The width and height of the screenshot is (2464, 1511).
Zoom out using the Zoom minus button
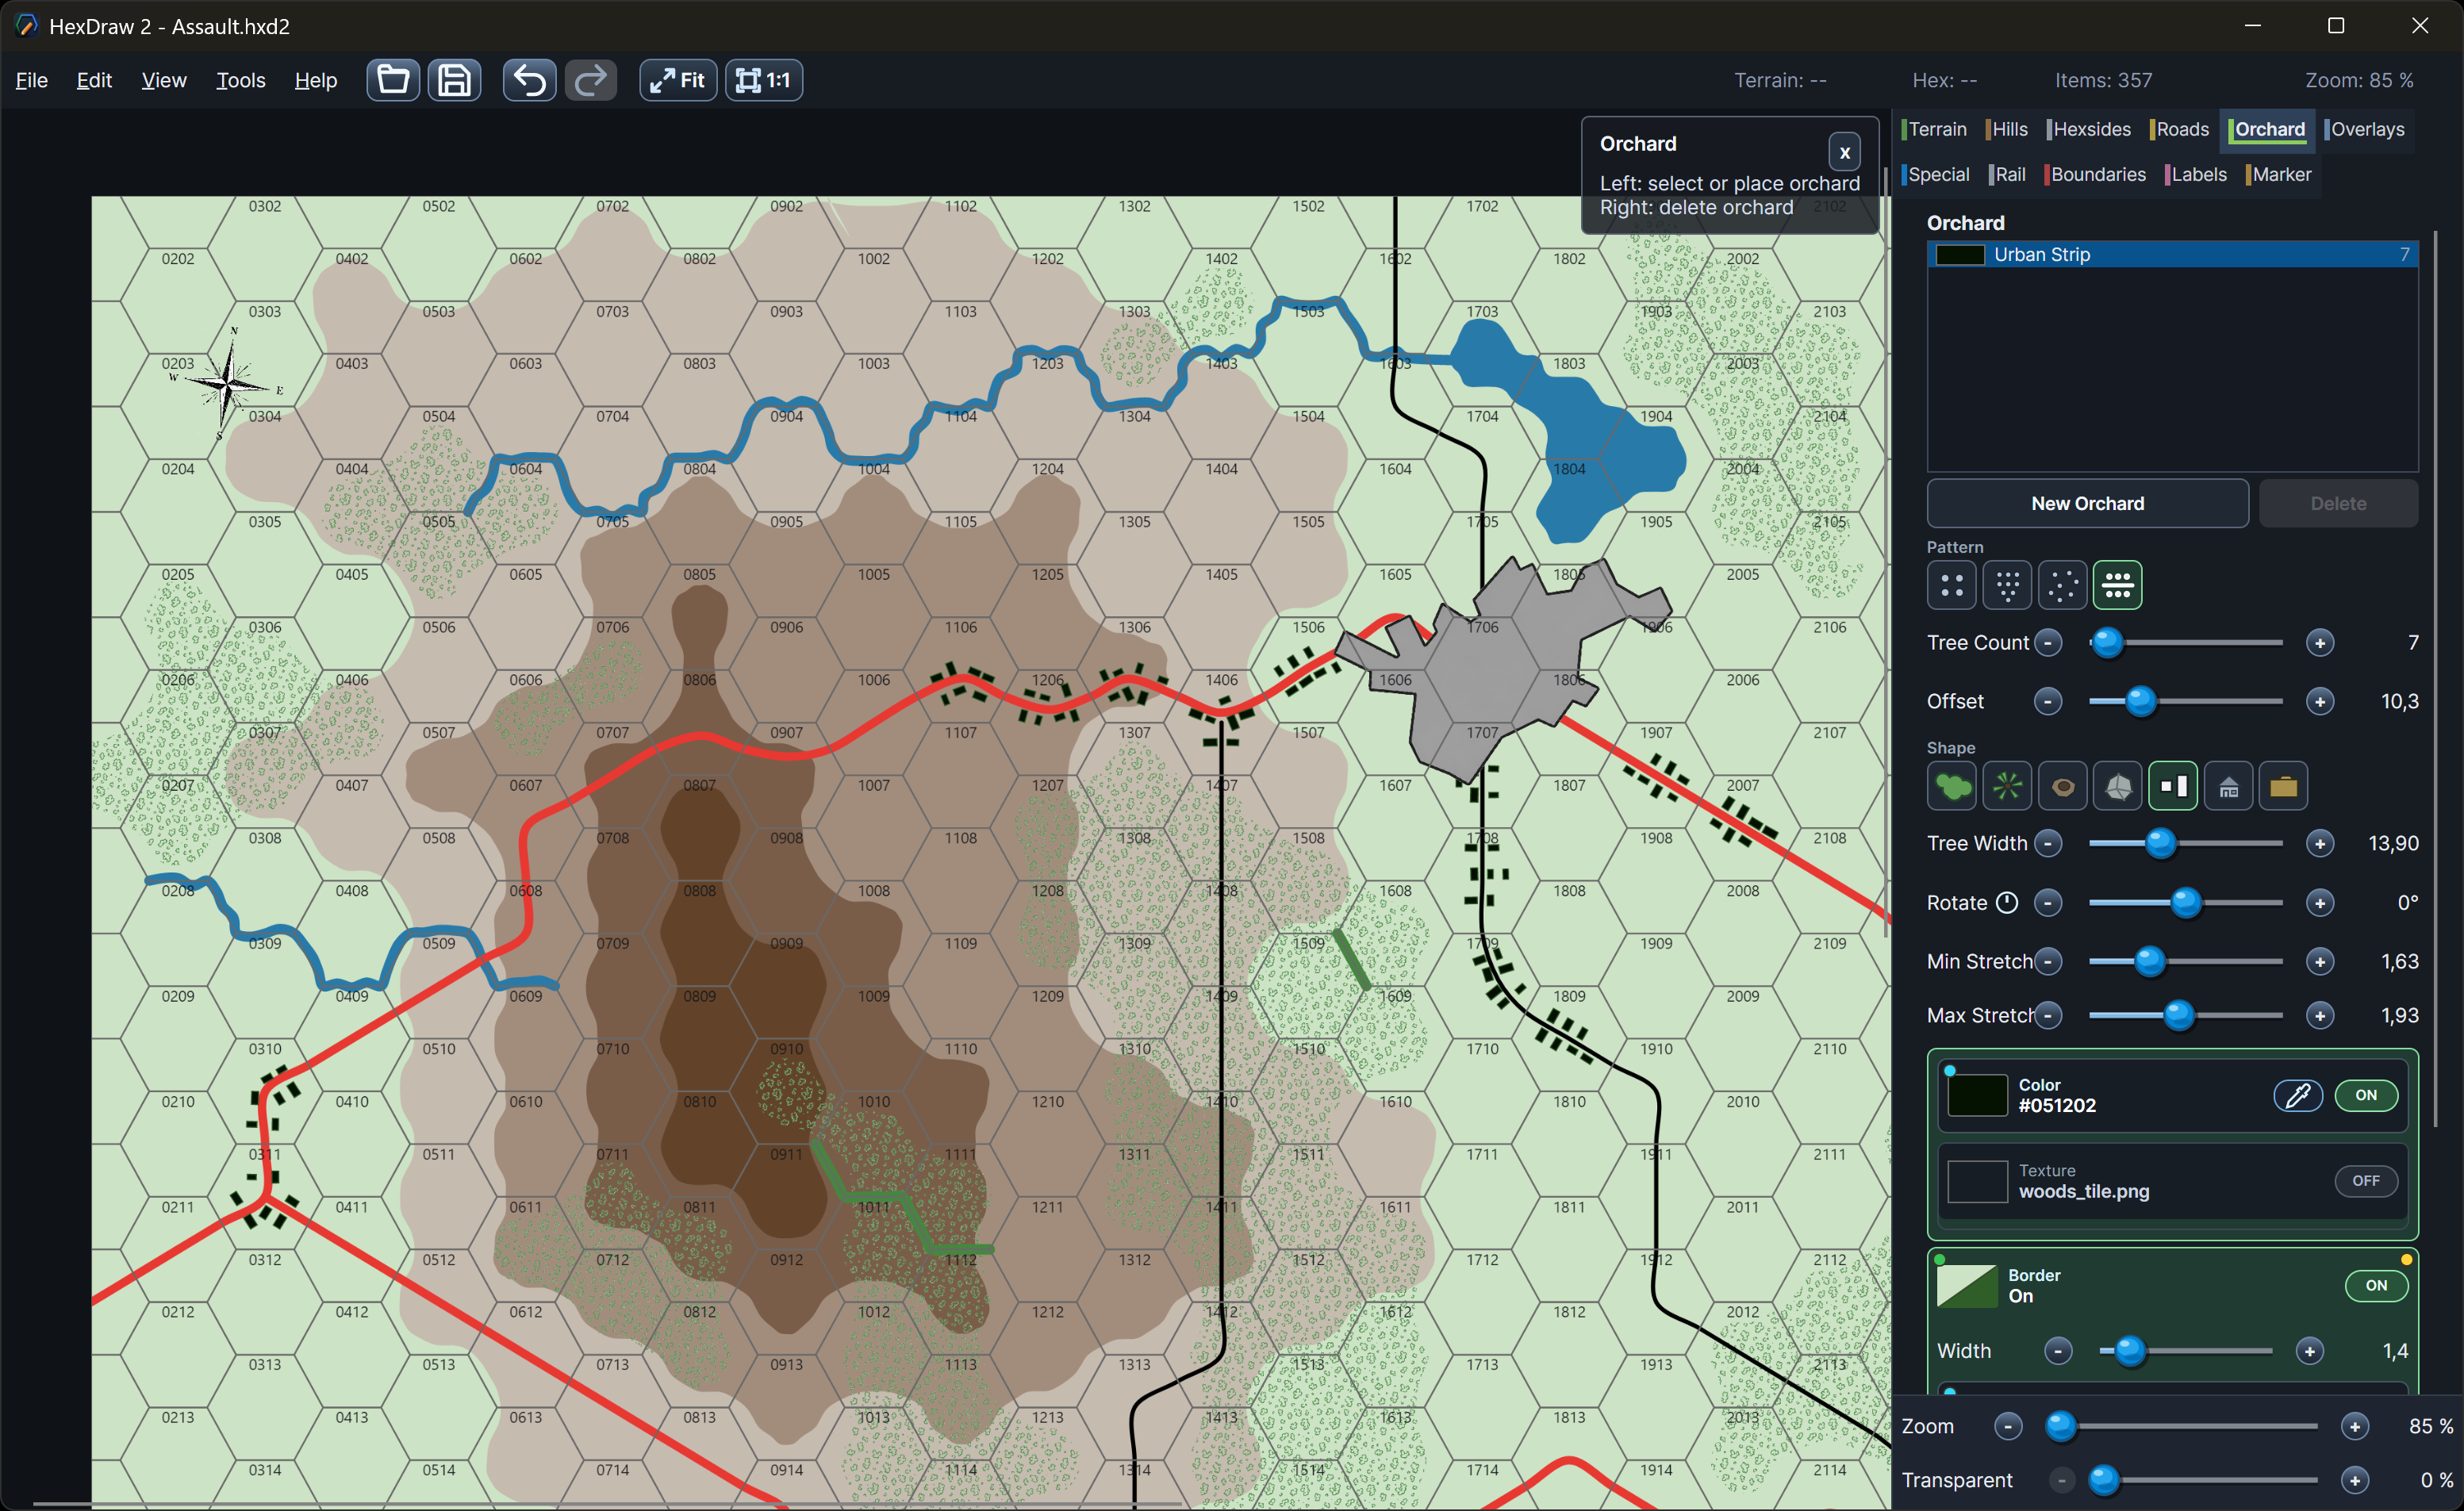click(2008, 1426)
